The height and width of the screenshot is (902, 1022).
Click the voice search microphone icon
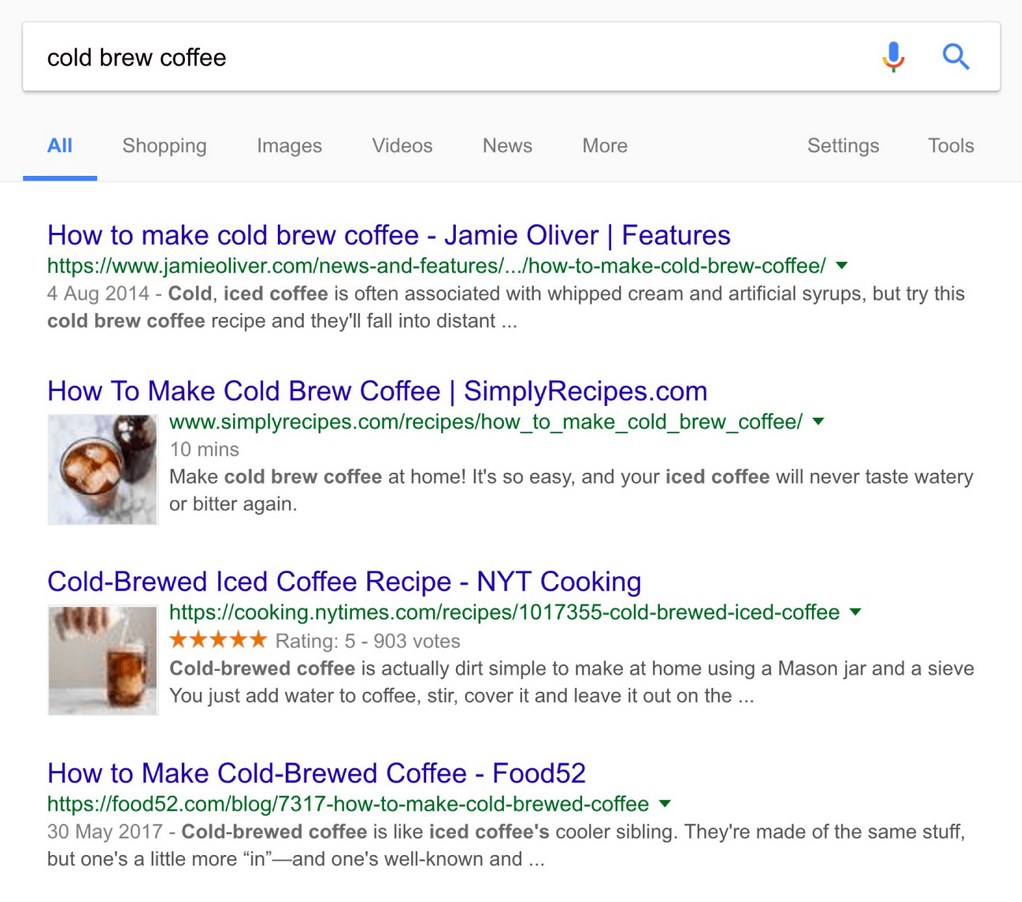(894, 57)
